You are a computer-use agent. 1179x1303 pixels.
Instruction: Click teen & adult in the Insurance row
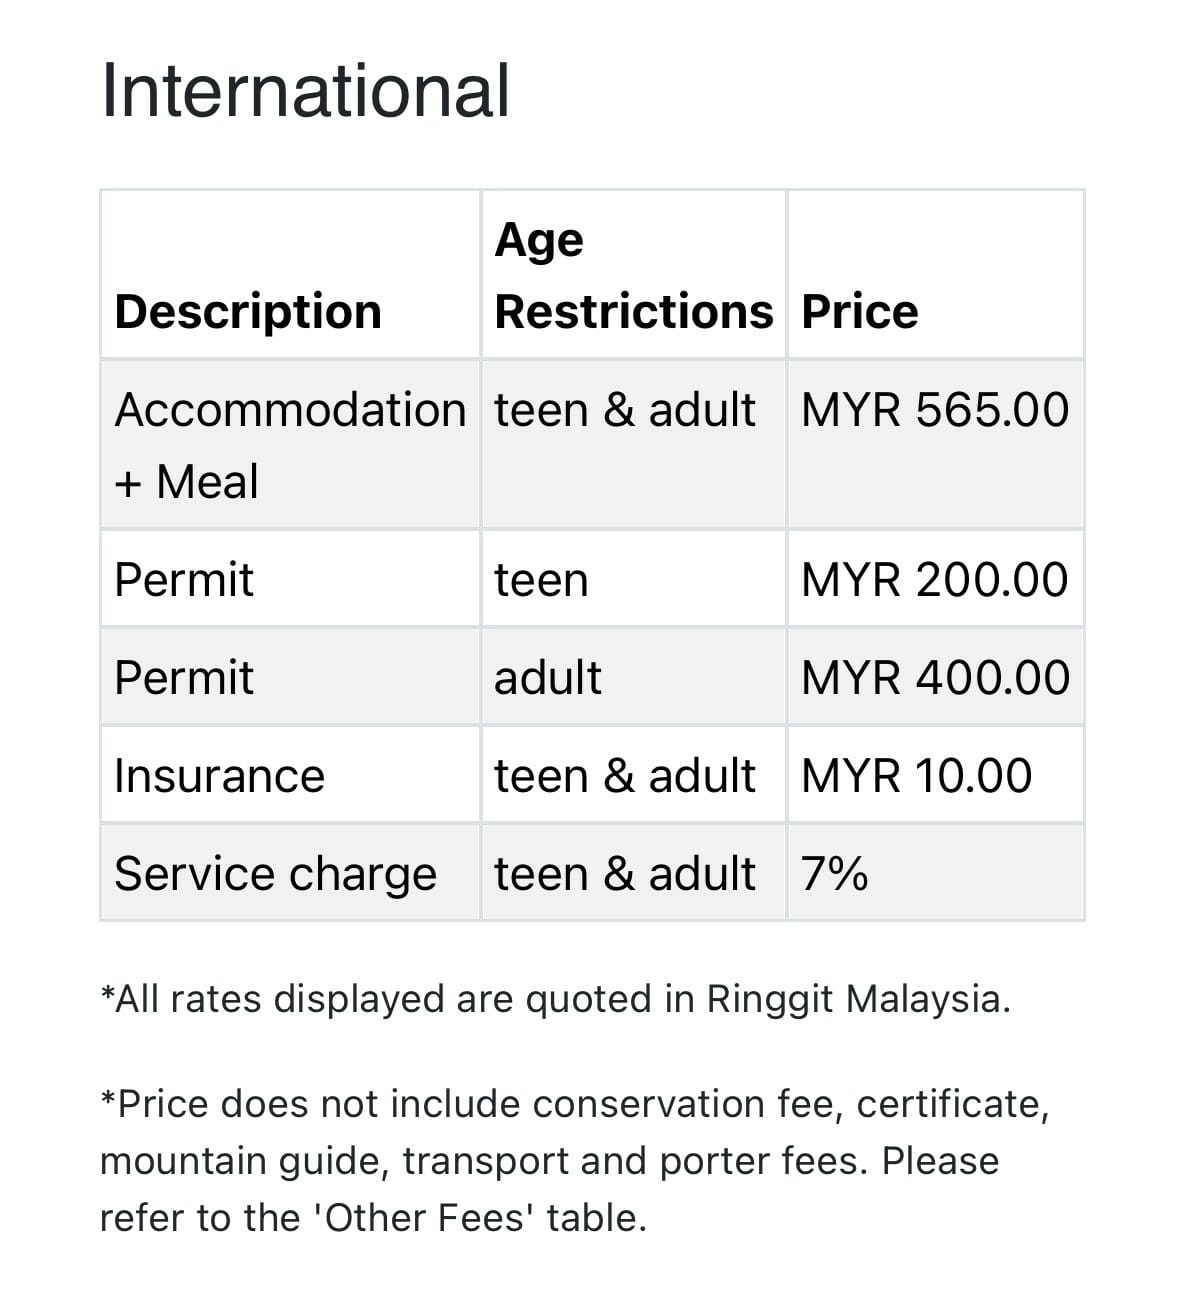(624, 776)
